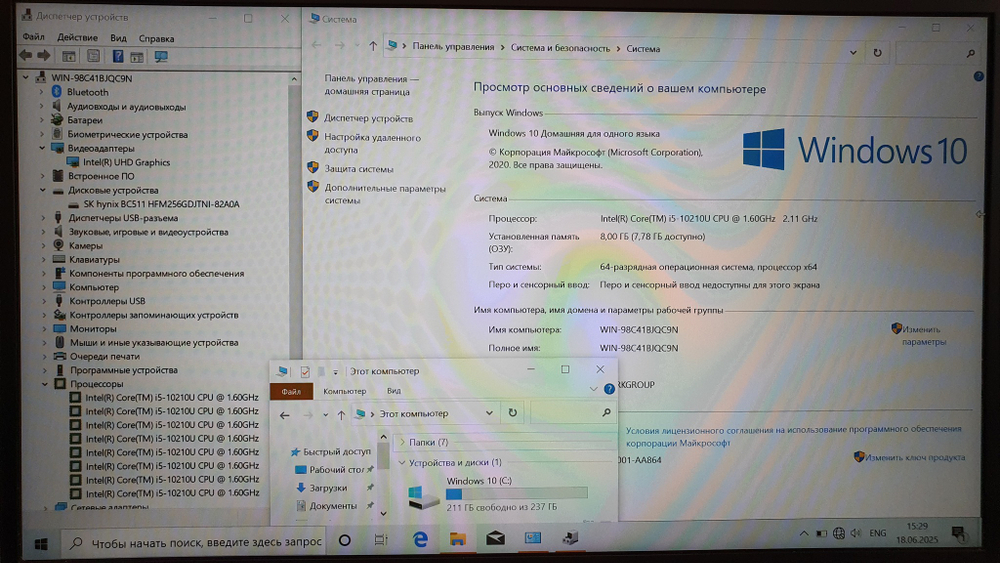Click Изменить параметры link
This screenshot has width=1000, height=563.
pyautogui.click(x=923, y=335)
